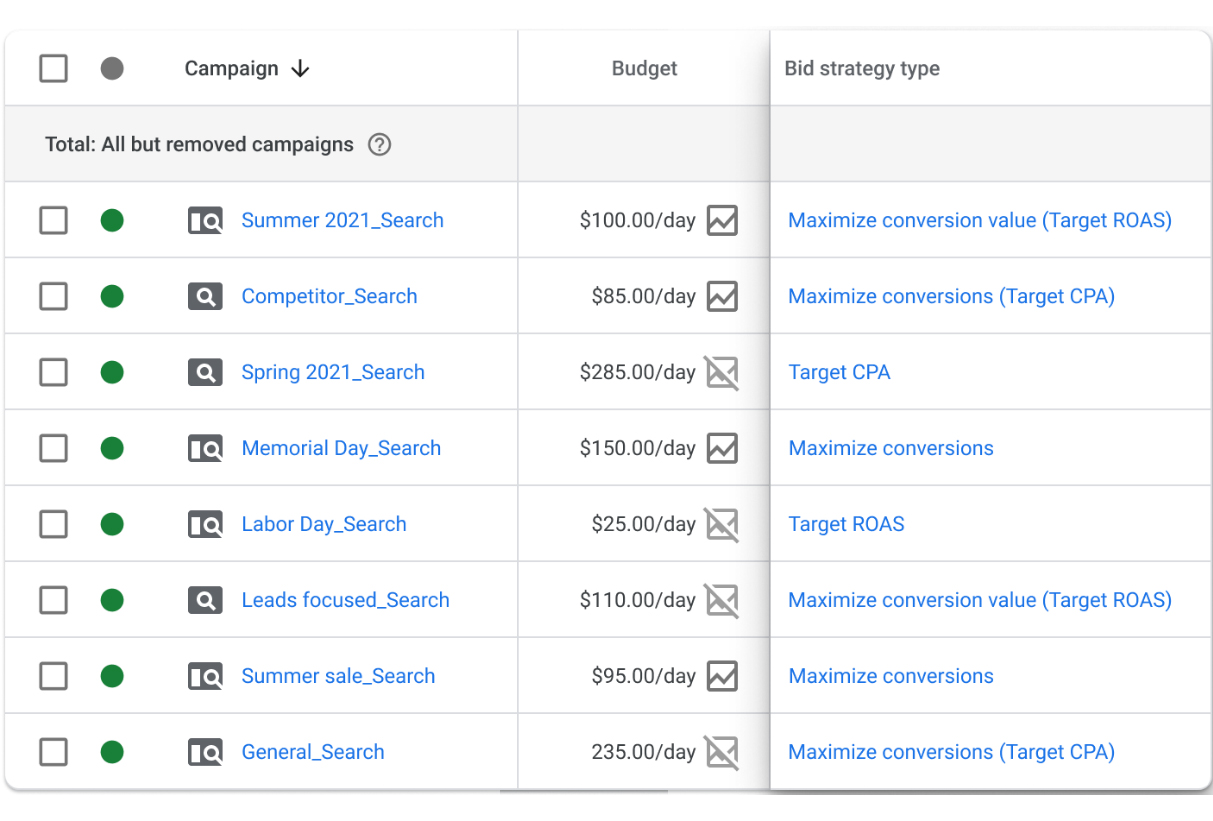Open Leads focused_Search's Maximize conversion value strategy

980,600
